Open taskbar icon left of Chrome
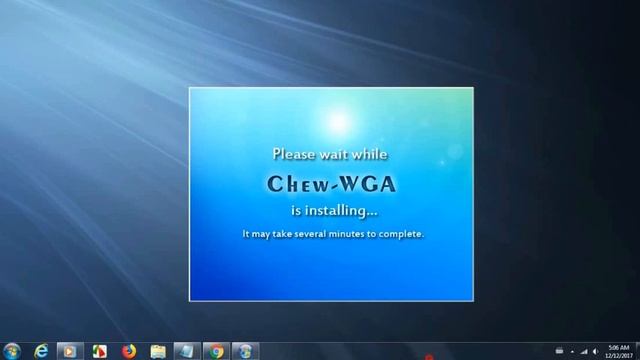Screen dimensions: 640x360 click(x=187, y=351)
